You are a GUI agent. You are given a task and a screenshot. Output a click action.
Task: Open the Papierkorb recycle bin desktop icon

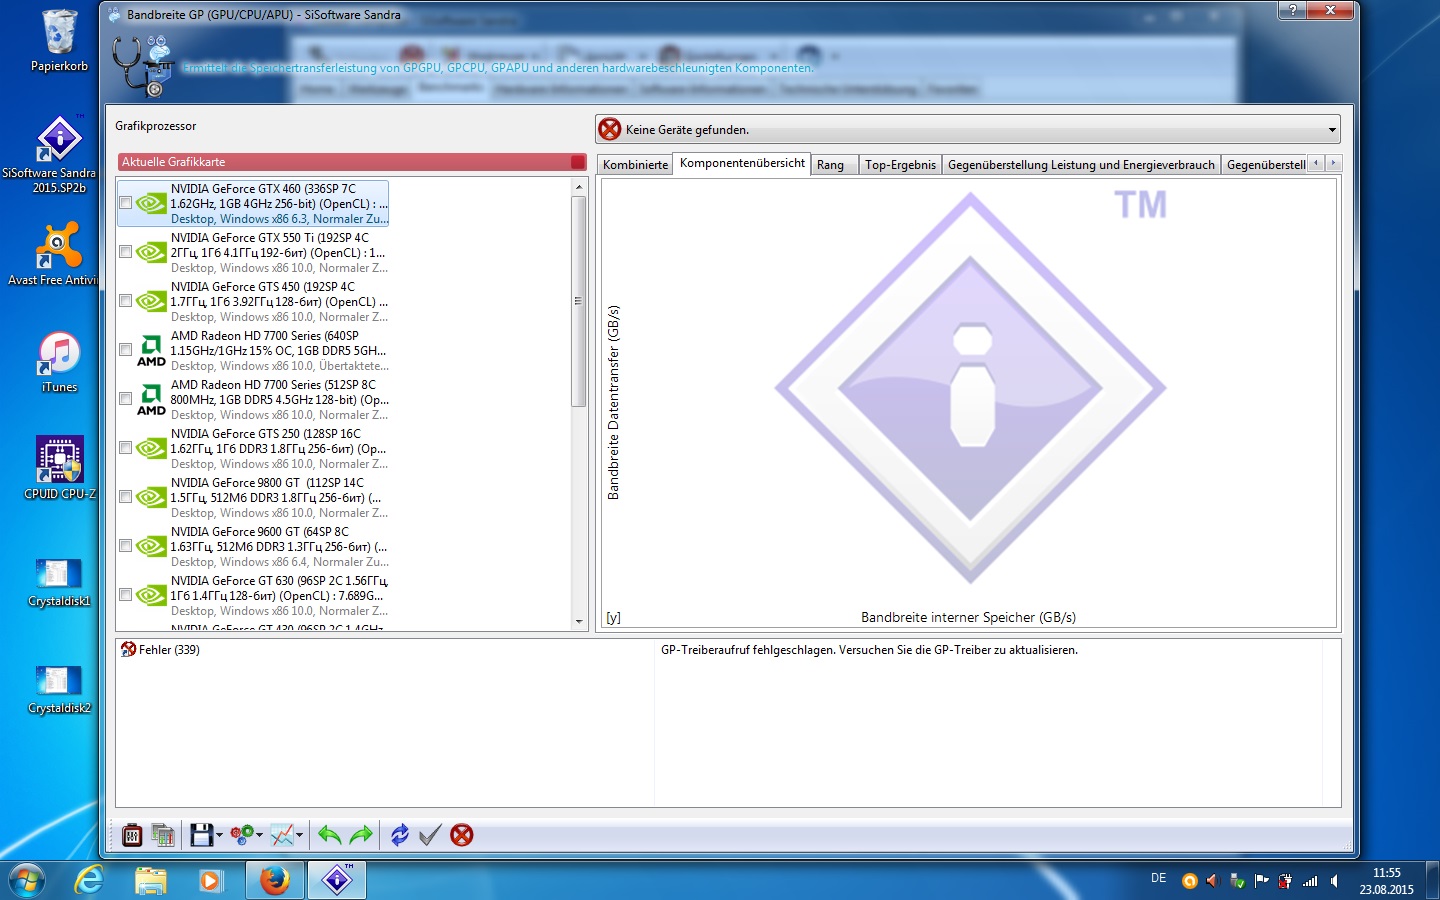pyautogui.click(x=59, y=40)
